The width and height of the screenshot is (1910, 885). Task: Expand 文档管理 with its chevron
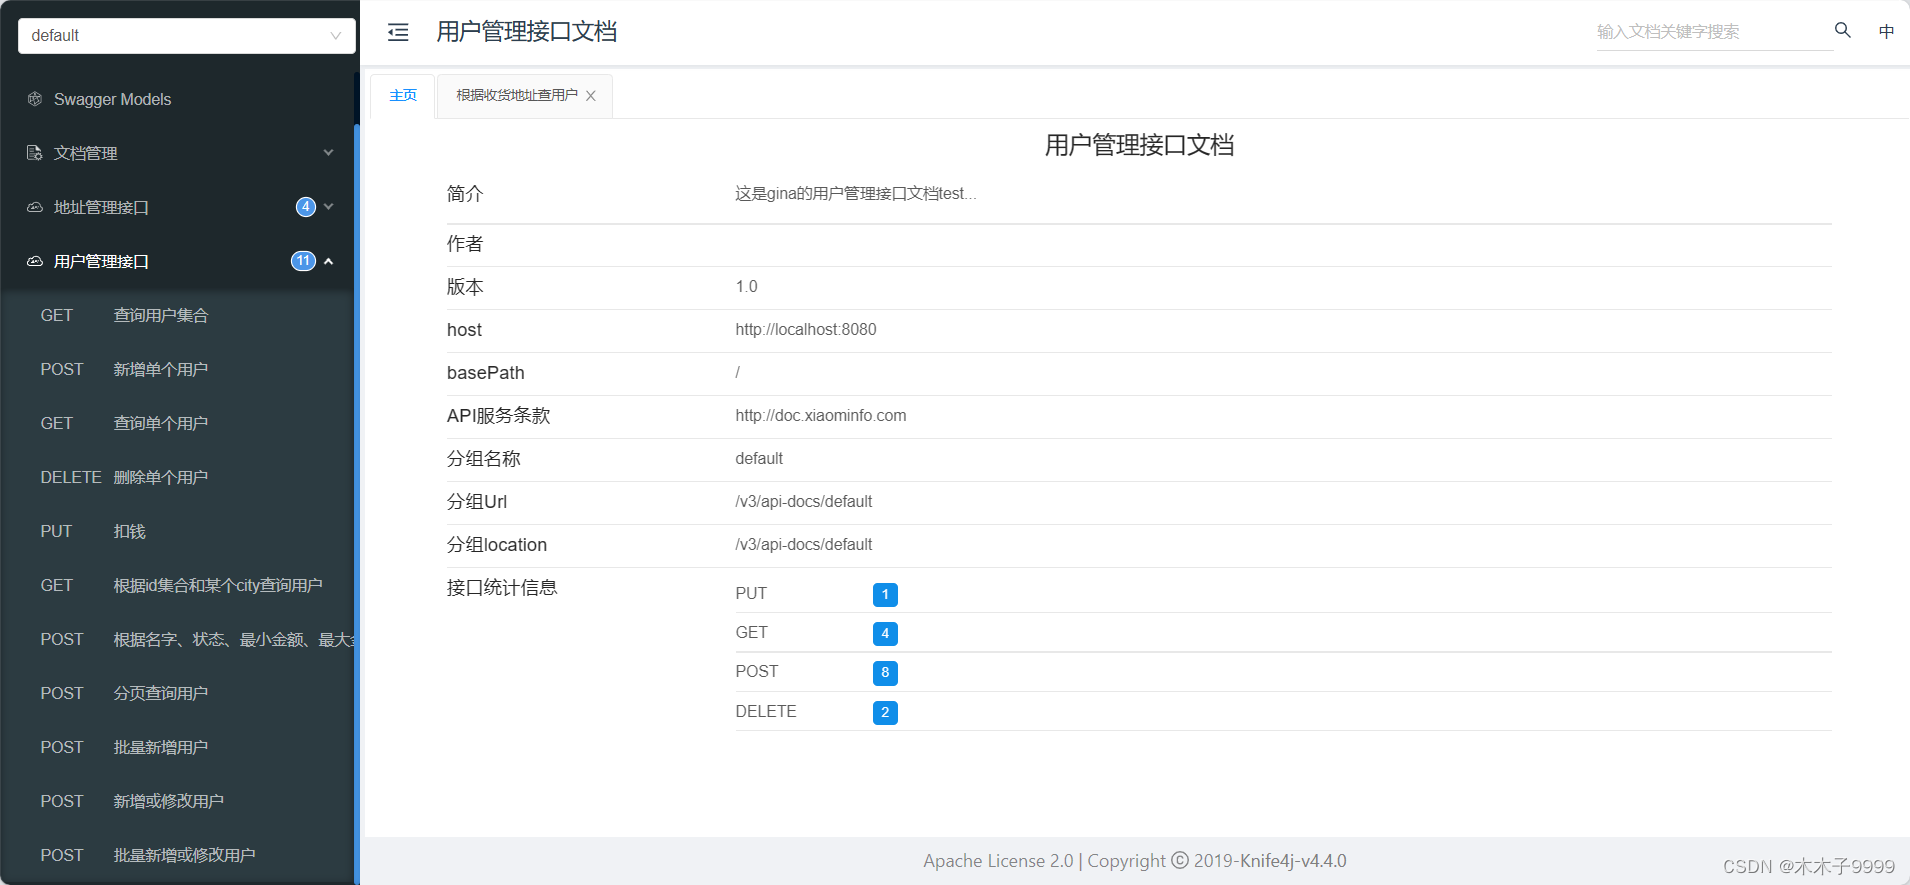(328, 153)
